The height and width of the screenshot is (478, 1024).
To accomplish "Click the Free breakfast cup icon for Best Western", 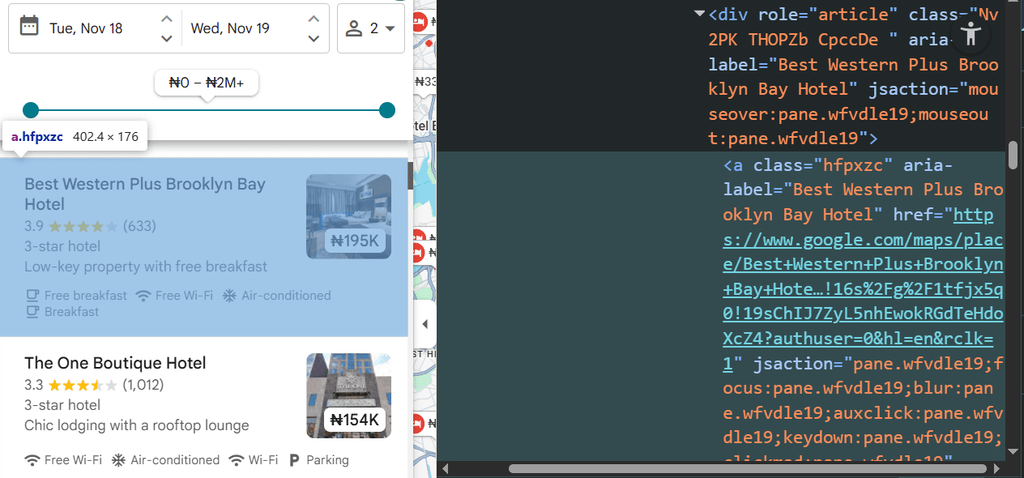I will click(x=32, y=296).
